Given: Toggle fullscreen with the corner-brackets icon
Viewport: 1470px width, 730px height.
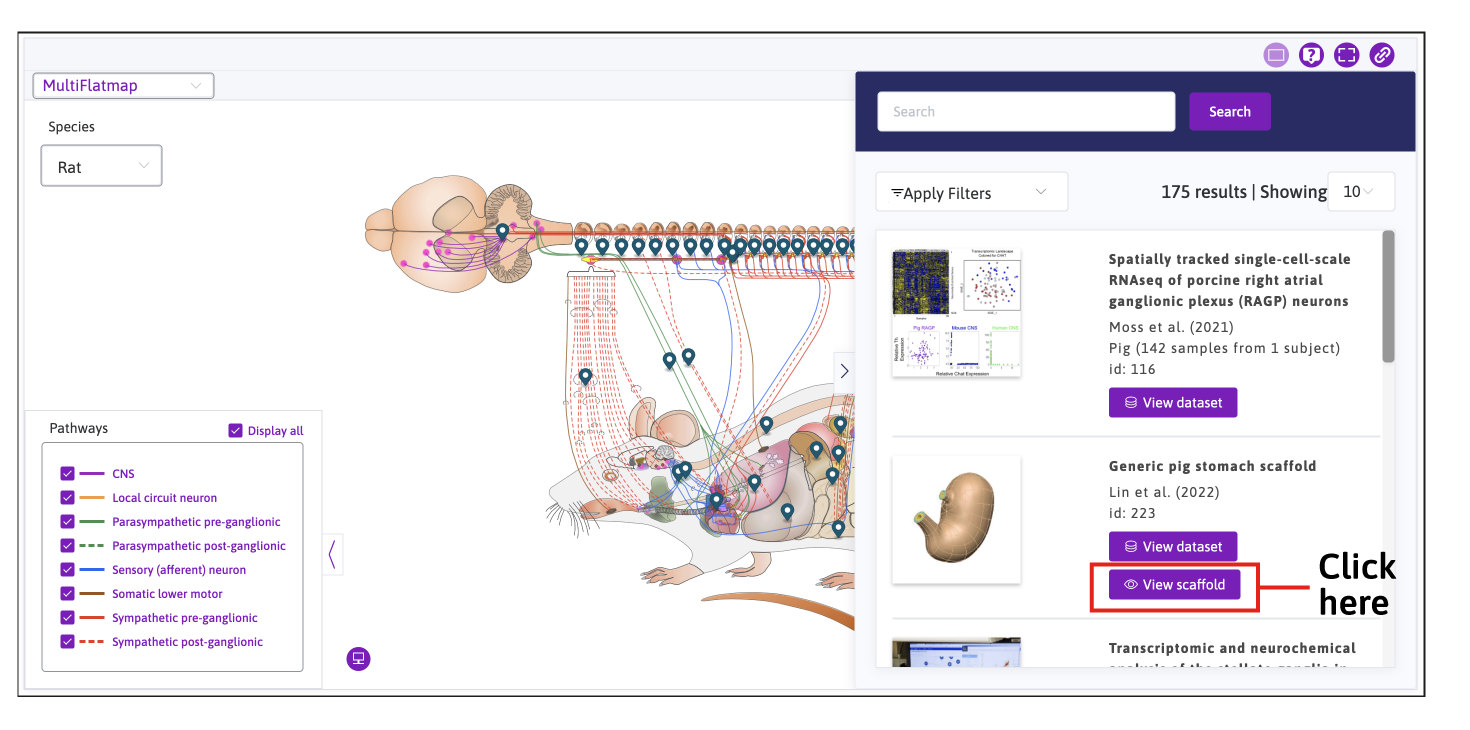Looking at the screenshot, I should click(x=1347, y=55).
